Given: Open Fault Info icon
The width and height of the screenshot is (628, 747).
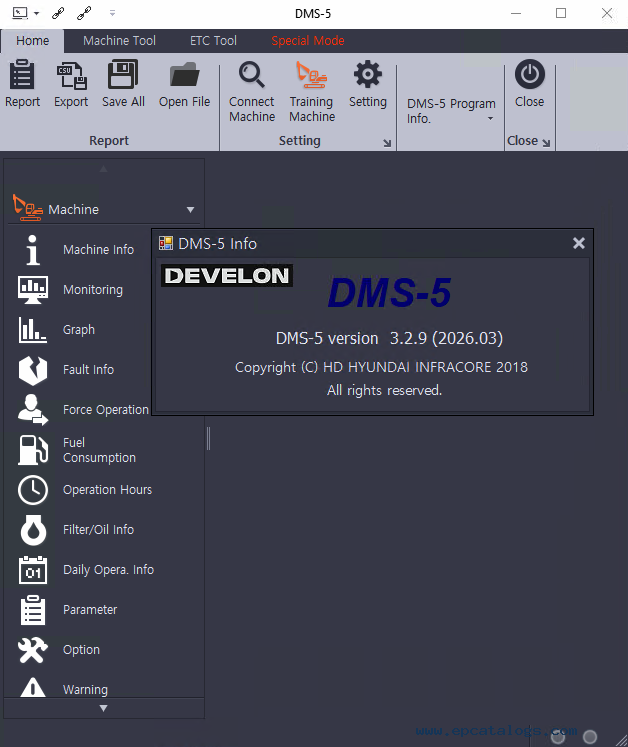Looking at the screenshot, I should pyautogui.click(x=32, y=370).
